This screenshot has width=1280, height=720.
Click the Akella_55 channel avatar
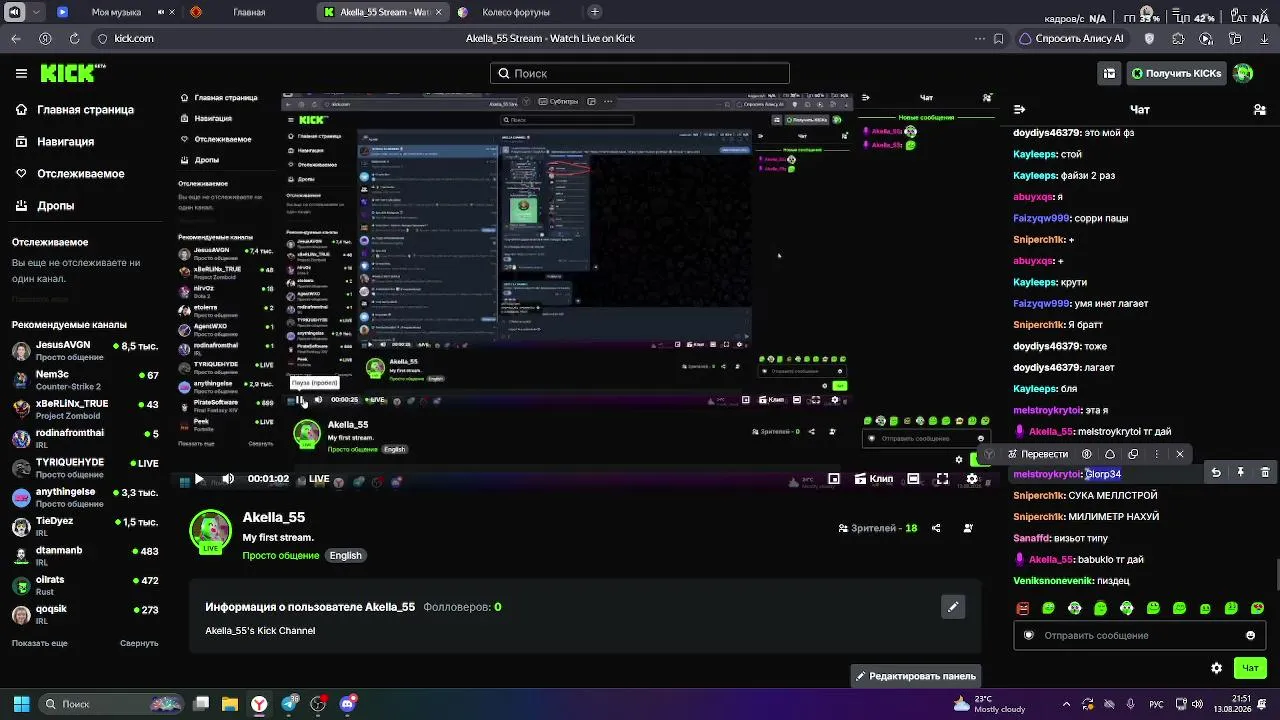pyautogui.click(x=210, y=531)
